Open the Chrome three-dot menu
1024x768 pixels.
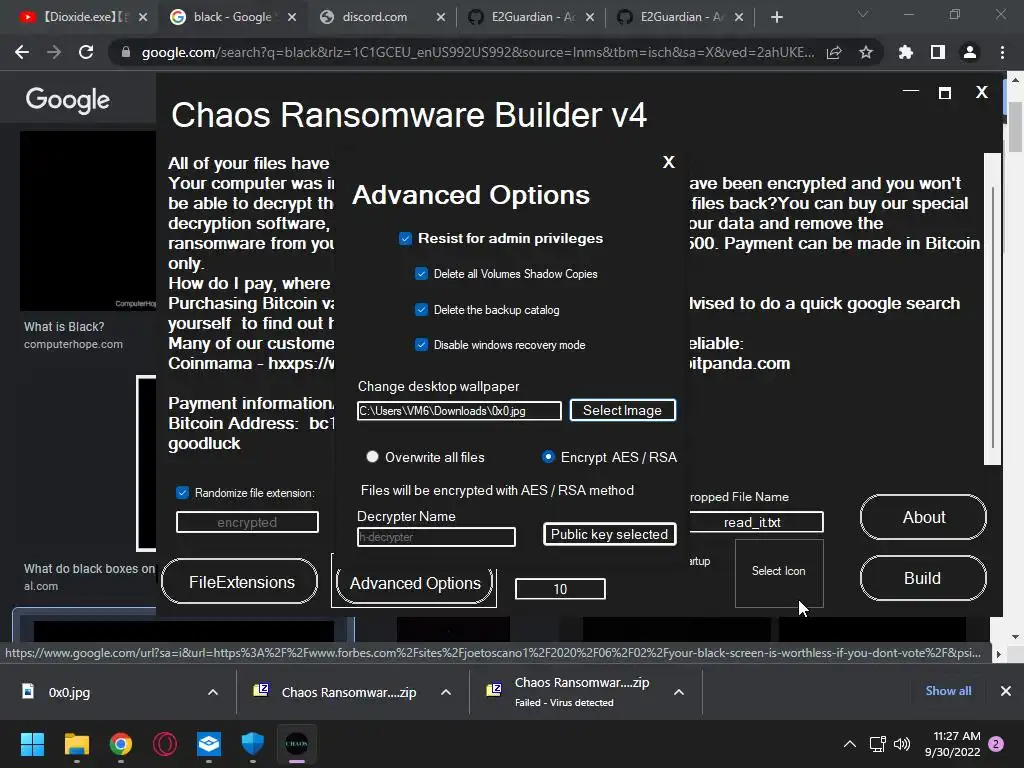[1002, 52]
